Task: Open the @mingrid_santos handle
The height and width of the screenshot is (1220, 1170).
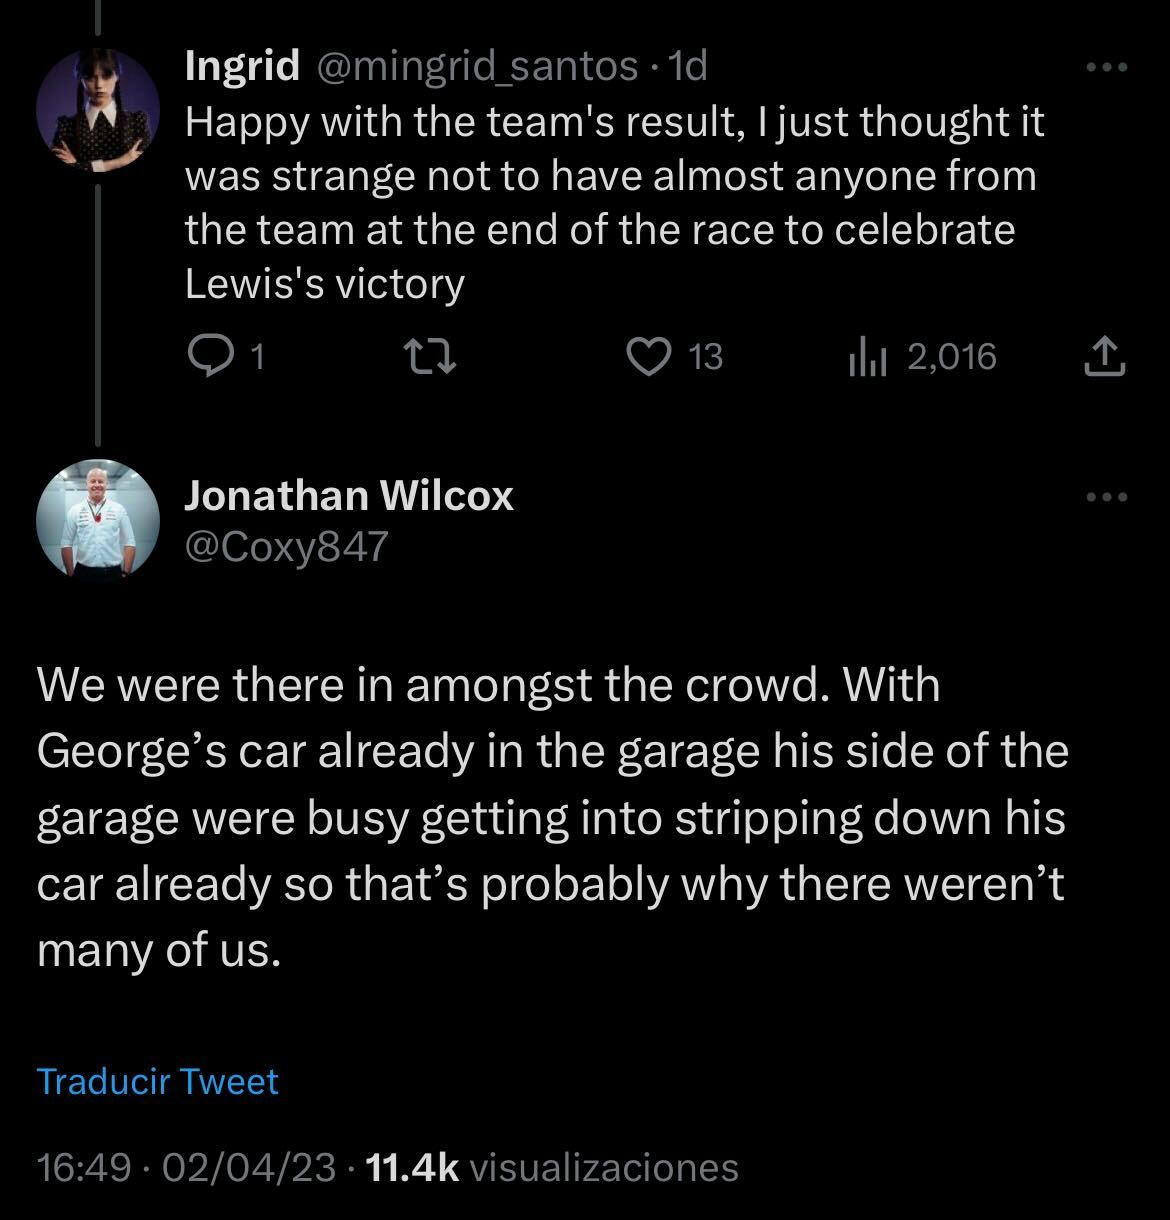Action: tap(477, 67)
